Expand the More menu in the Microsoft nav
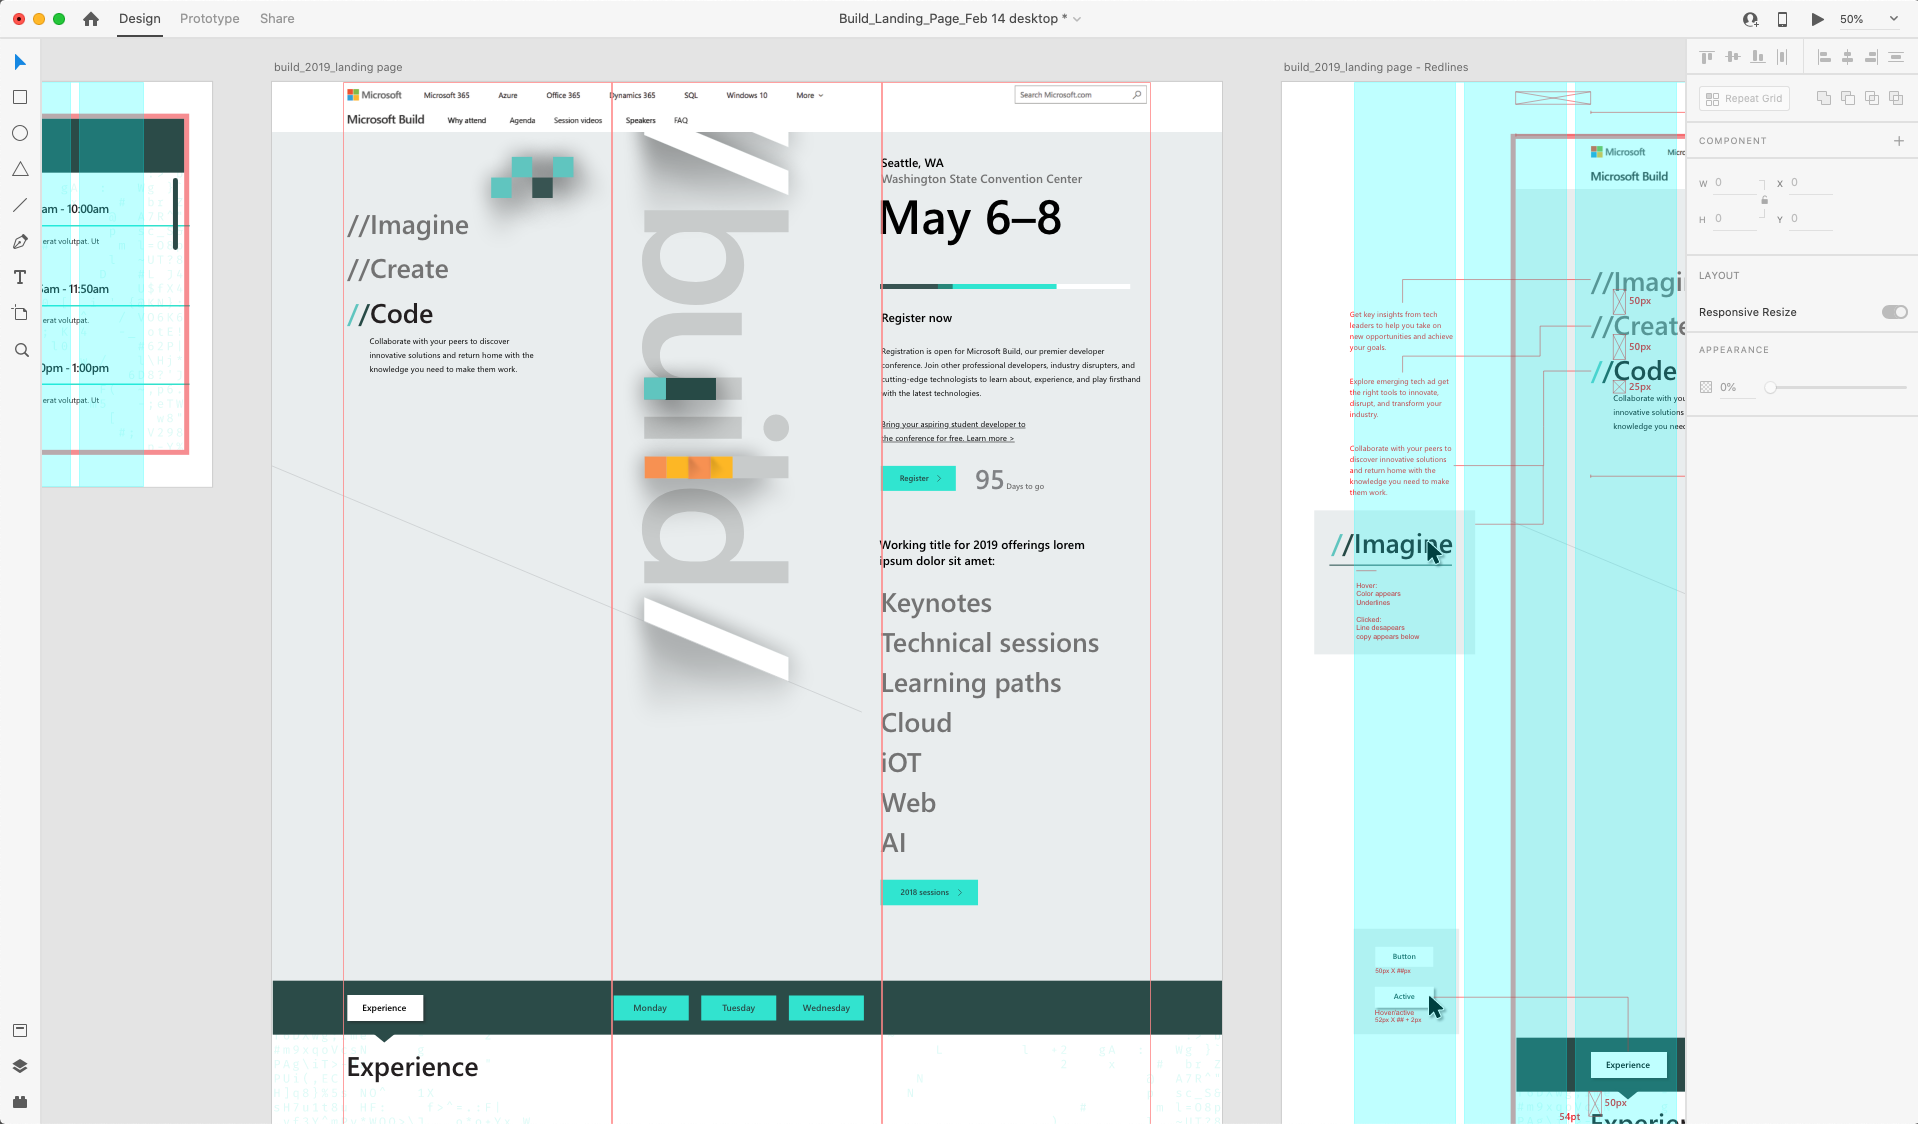The image size is (1918, 1124). point(809,95)
